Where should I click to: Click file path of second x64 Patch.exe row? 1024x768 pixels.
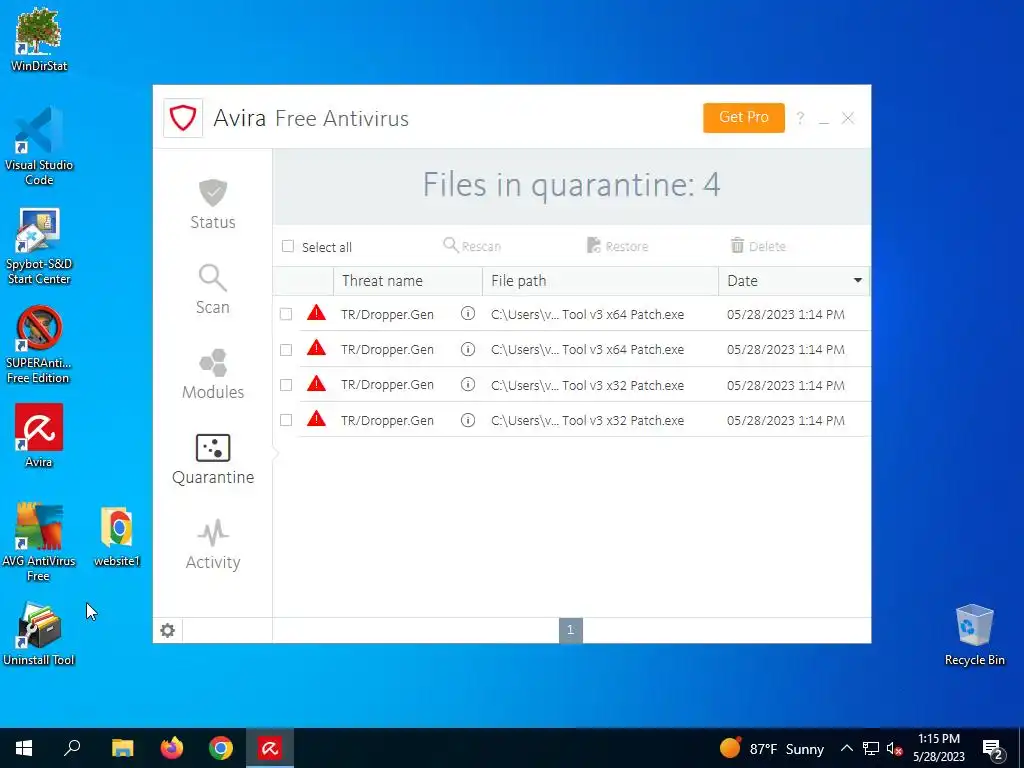coord(587,349)
